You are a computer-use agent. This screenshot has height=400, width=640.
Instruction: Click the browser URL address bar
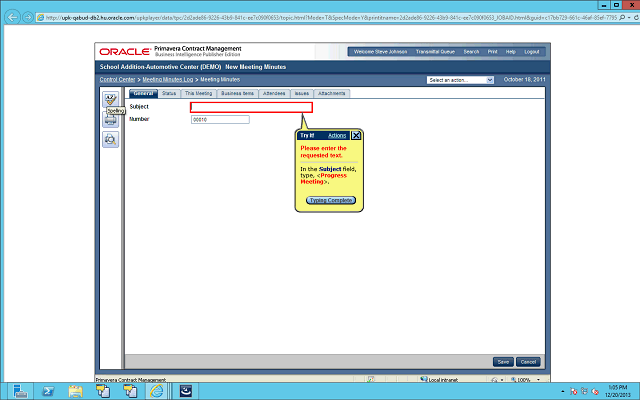click(327, 18)
